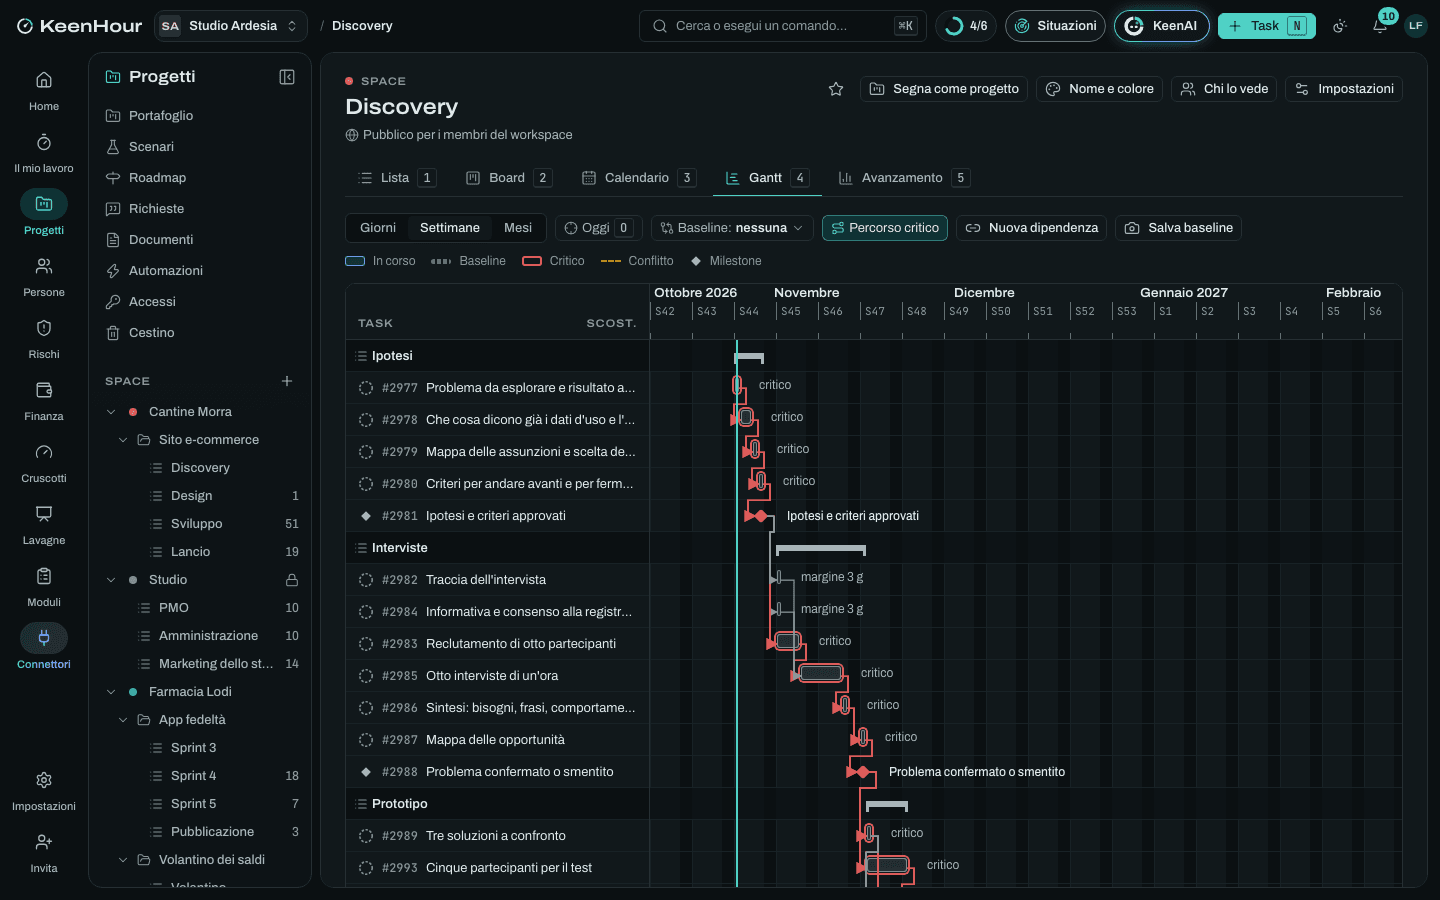Image resolution: width=1440 pixels, height=900 pixels.
Task: Collapse the Farmacia Lodi space
Action: click(111, 692)
